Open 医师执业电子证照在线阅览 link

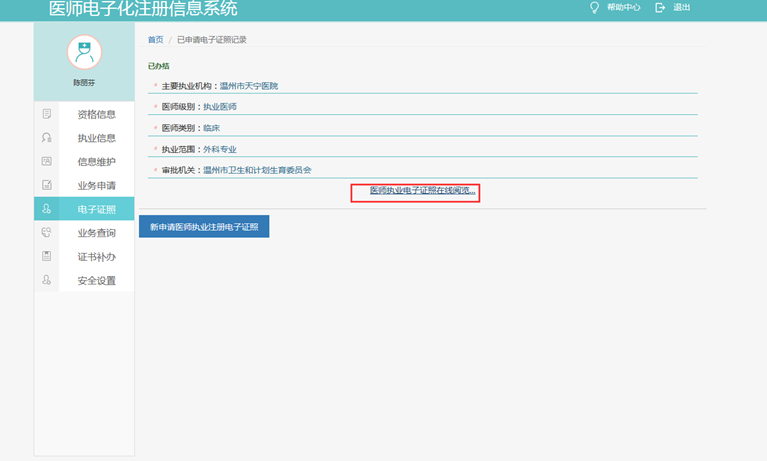pyautogui.click(x=422, y=190)
